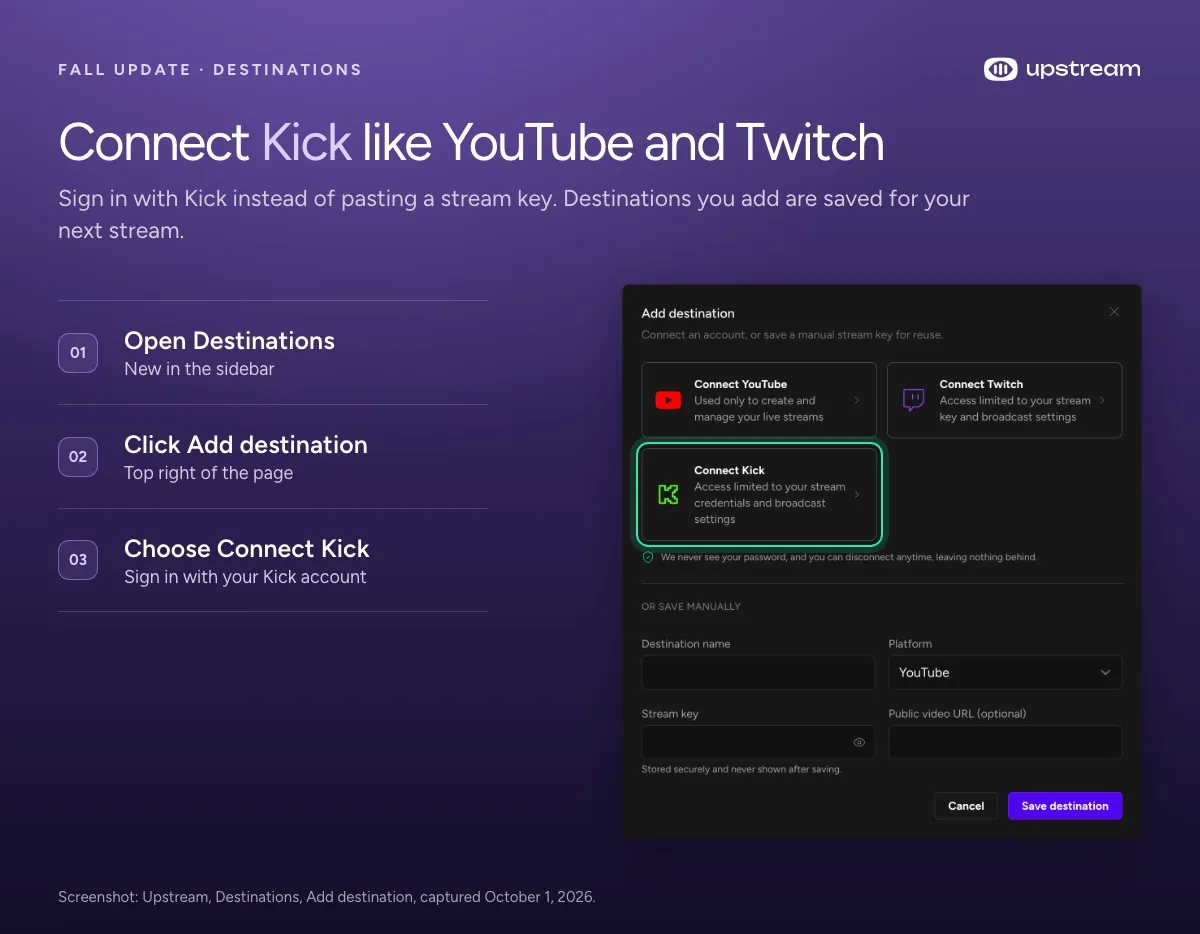Click "Sign in with your Kick account" text
This screenshot has width=1200, height=934.
coord(245,577)
